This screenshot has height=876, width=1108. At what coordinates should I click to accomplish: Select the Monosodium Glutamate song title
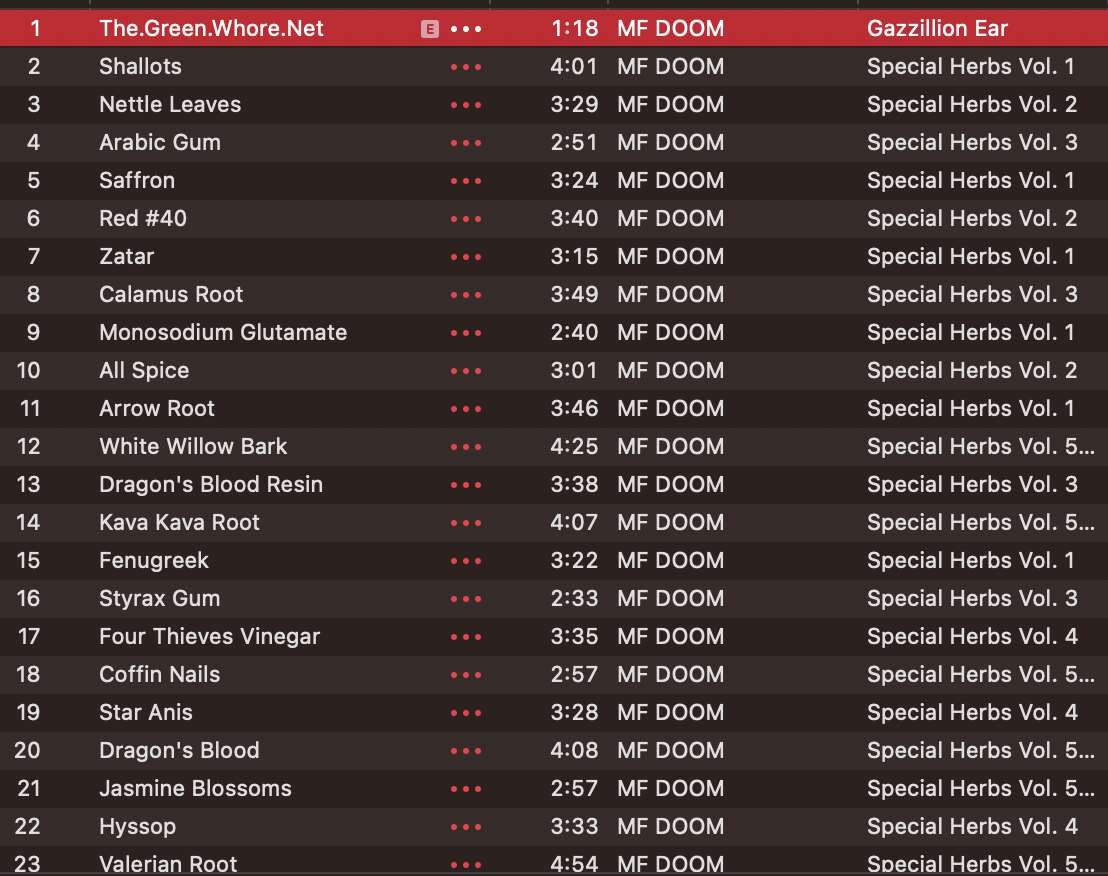click(x=223, y=332)
